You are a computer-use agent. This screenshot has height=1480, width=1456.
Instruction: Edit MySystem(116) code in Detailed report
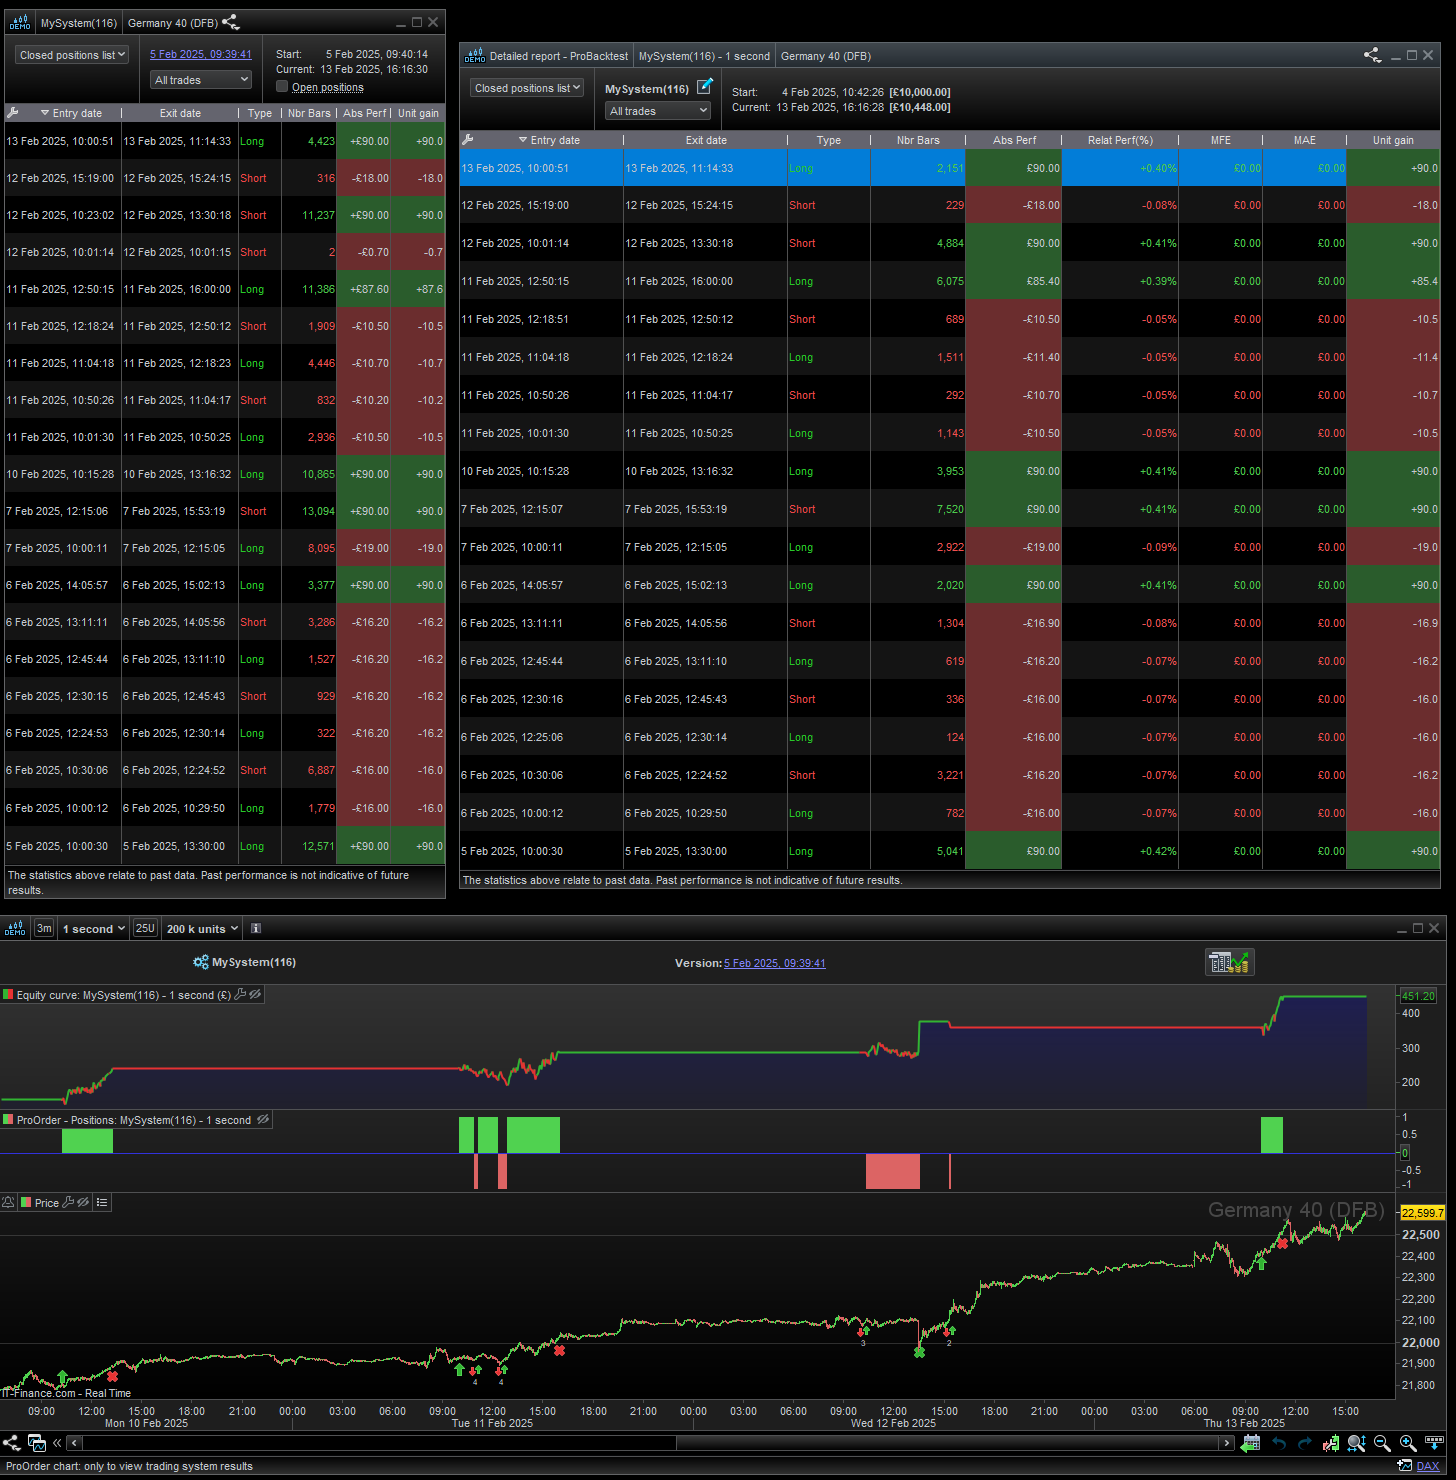(705, 87)
